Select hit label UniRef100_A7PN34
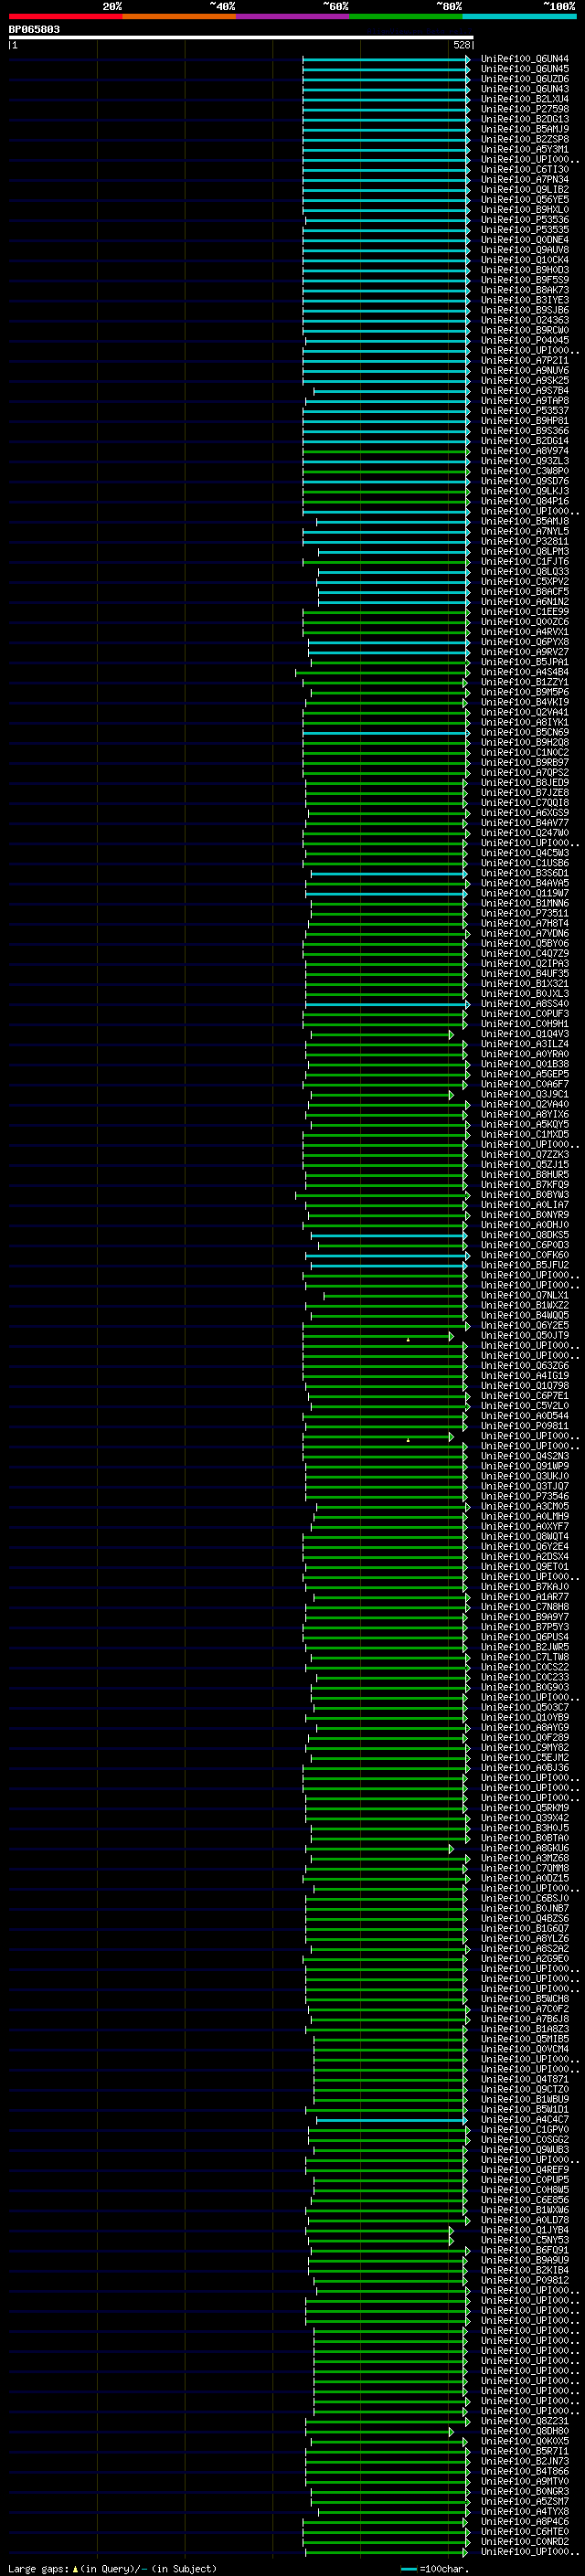Image resolution: width=585 pixels, height=2576 pixels. pos(525,180)
